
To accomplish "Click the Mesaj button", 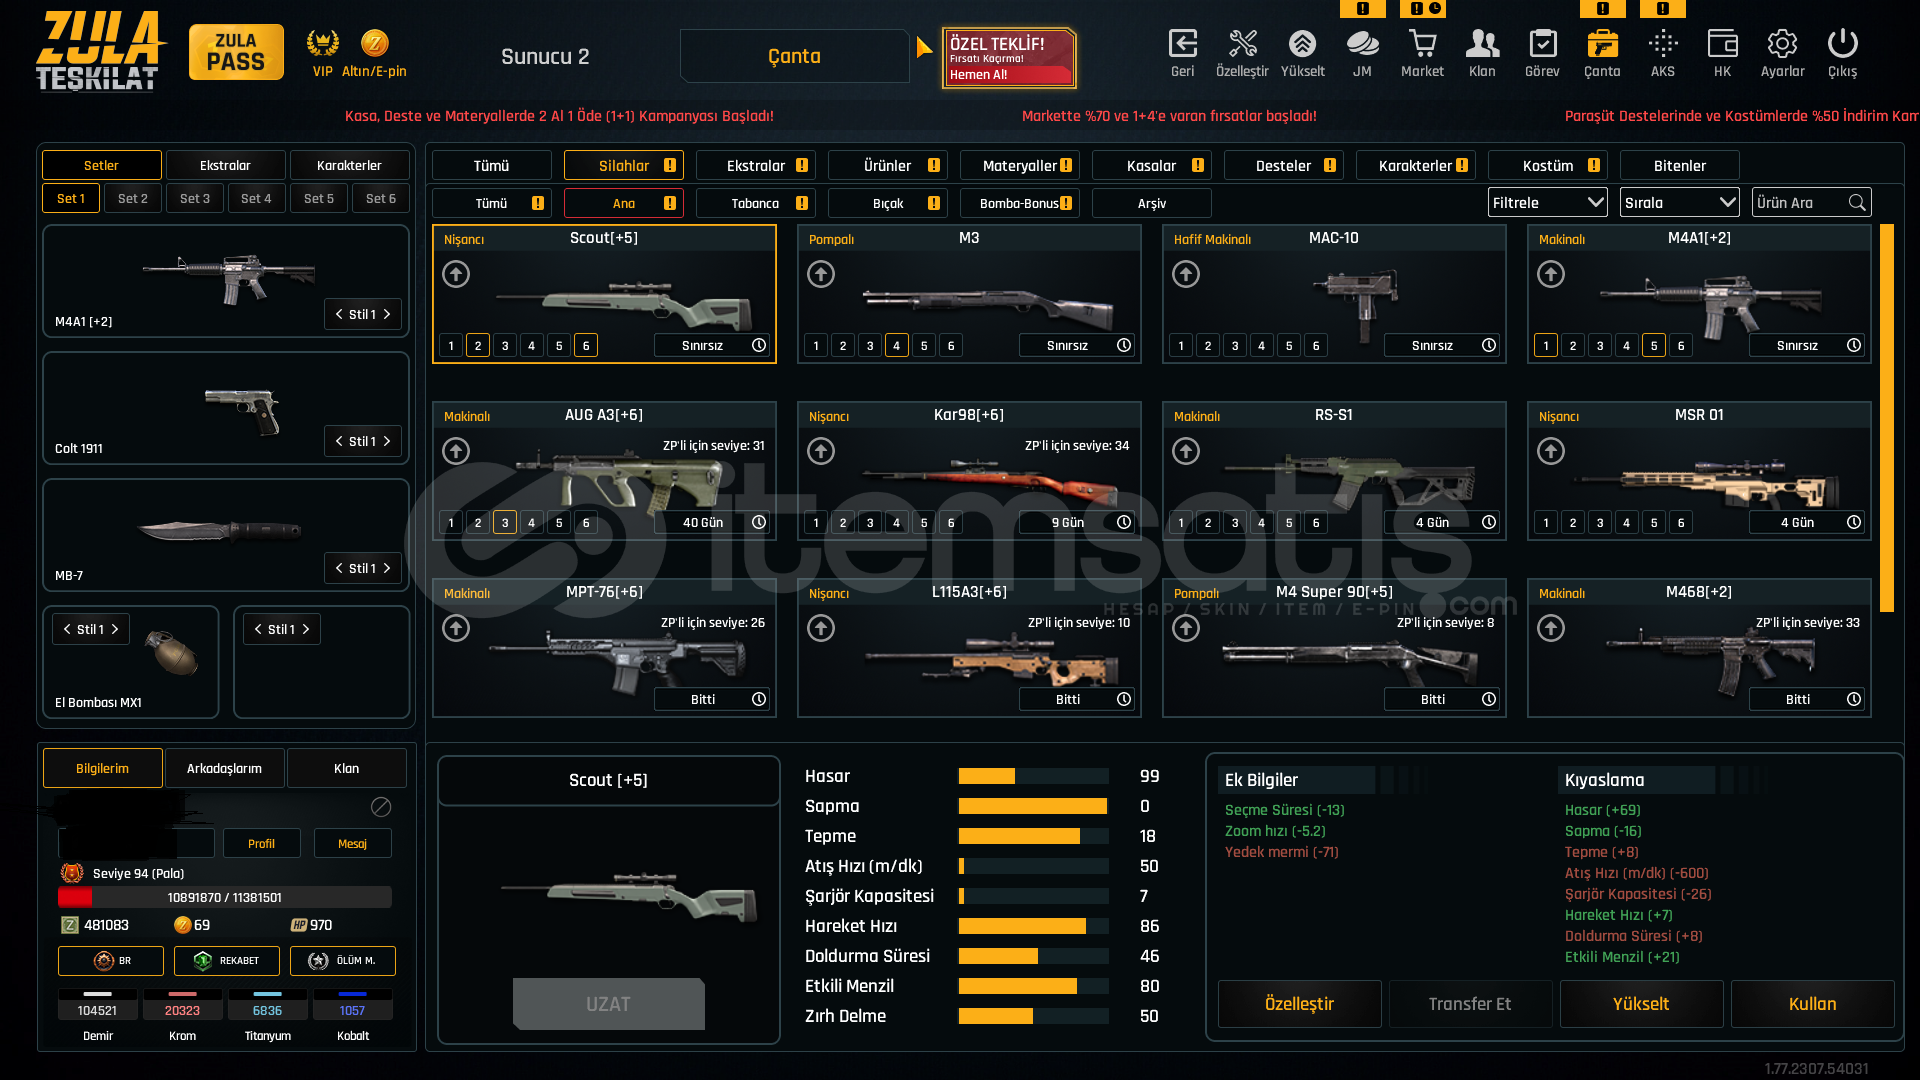I will pos(352,843).
